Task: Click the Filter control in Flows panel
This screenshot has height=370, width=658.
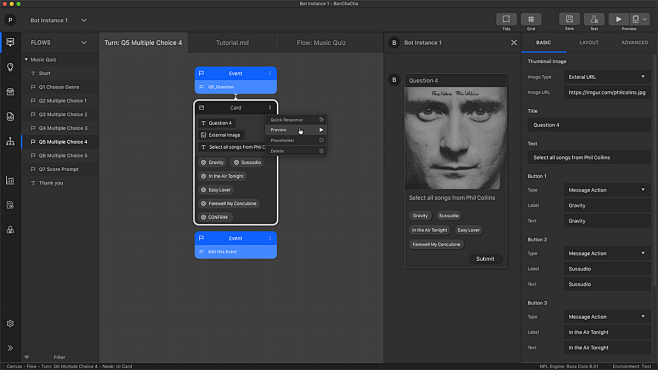Action: [x=59, y=357]
